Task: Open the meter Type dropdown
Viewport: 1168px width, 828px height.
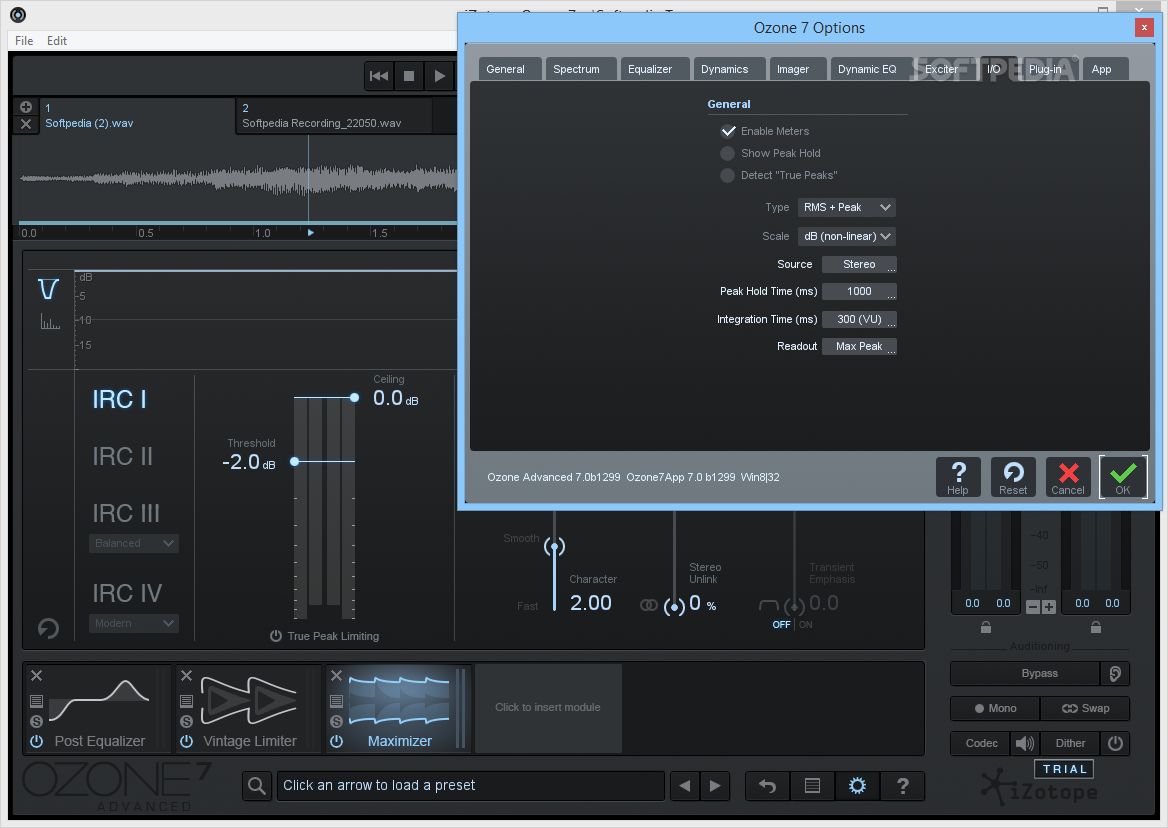Action: tap(847, 207)
